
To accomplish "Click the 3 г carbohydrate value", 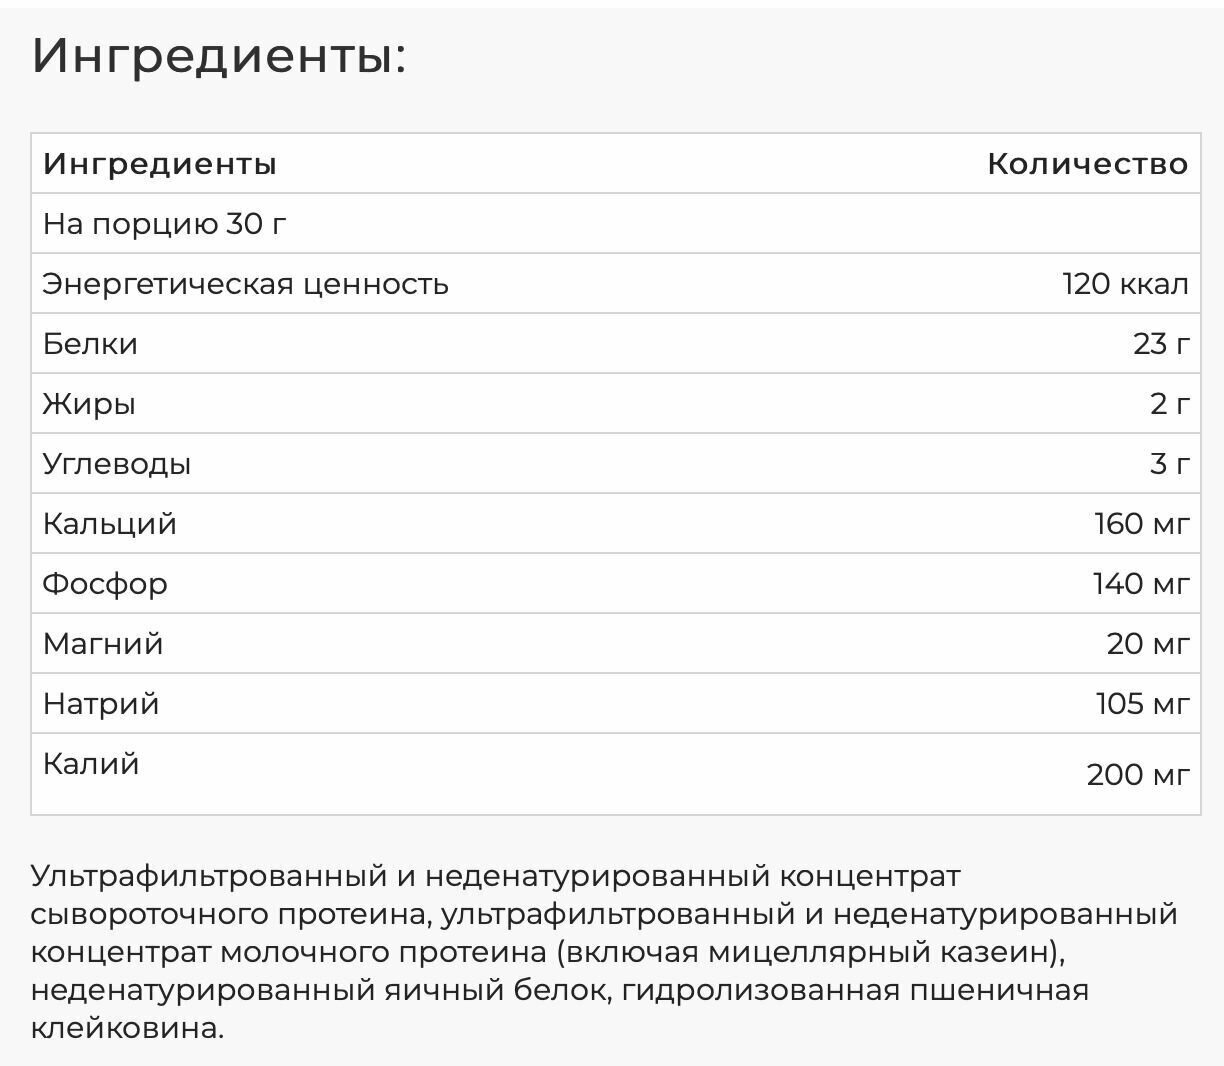I will point(1170,464).
